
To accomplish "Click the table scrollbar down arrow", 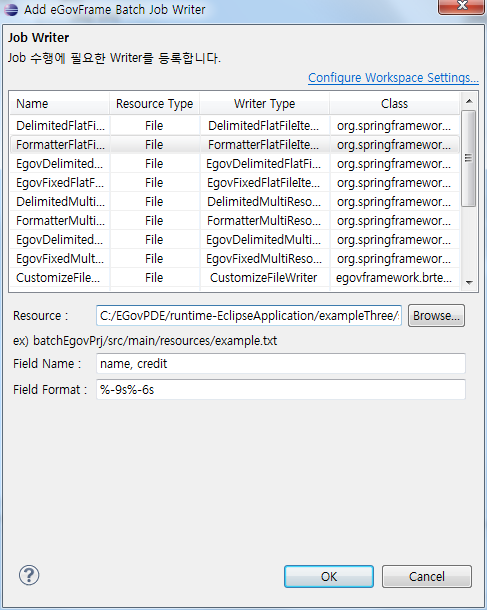I will pyautogui.click(x=469, y=282).
